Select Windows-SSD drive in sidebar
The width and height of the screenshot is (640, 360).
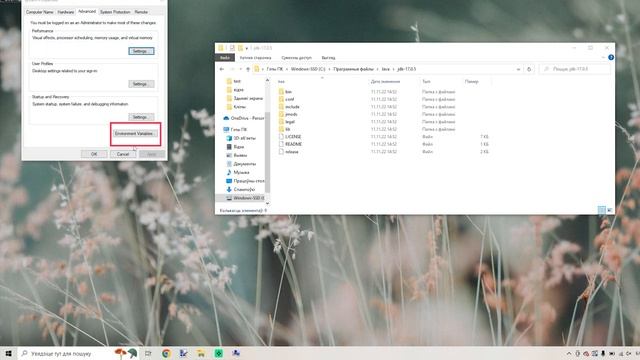[x=245, y=198]
